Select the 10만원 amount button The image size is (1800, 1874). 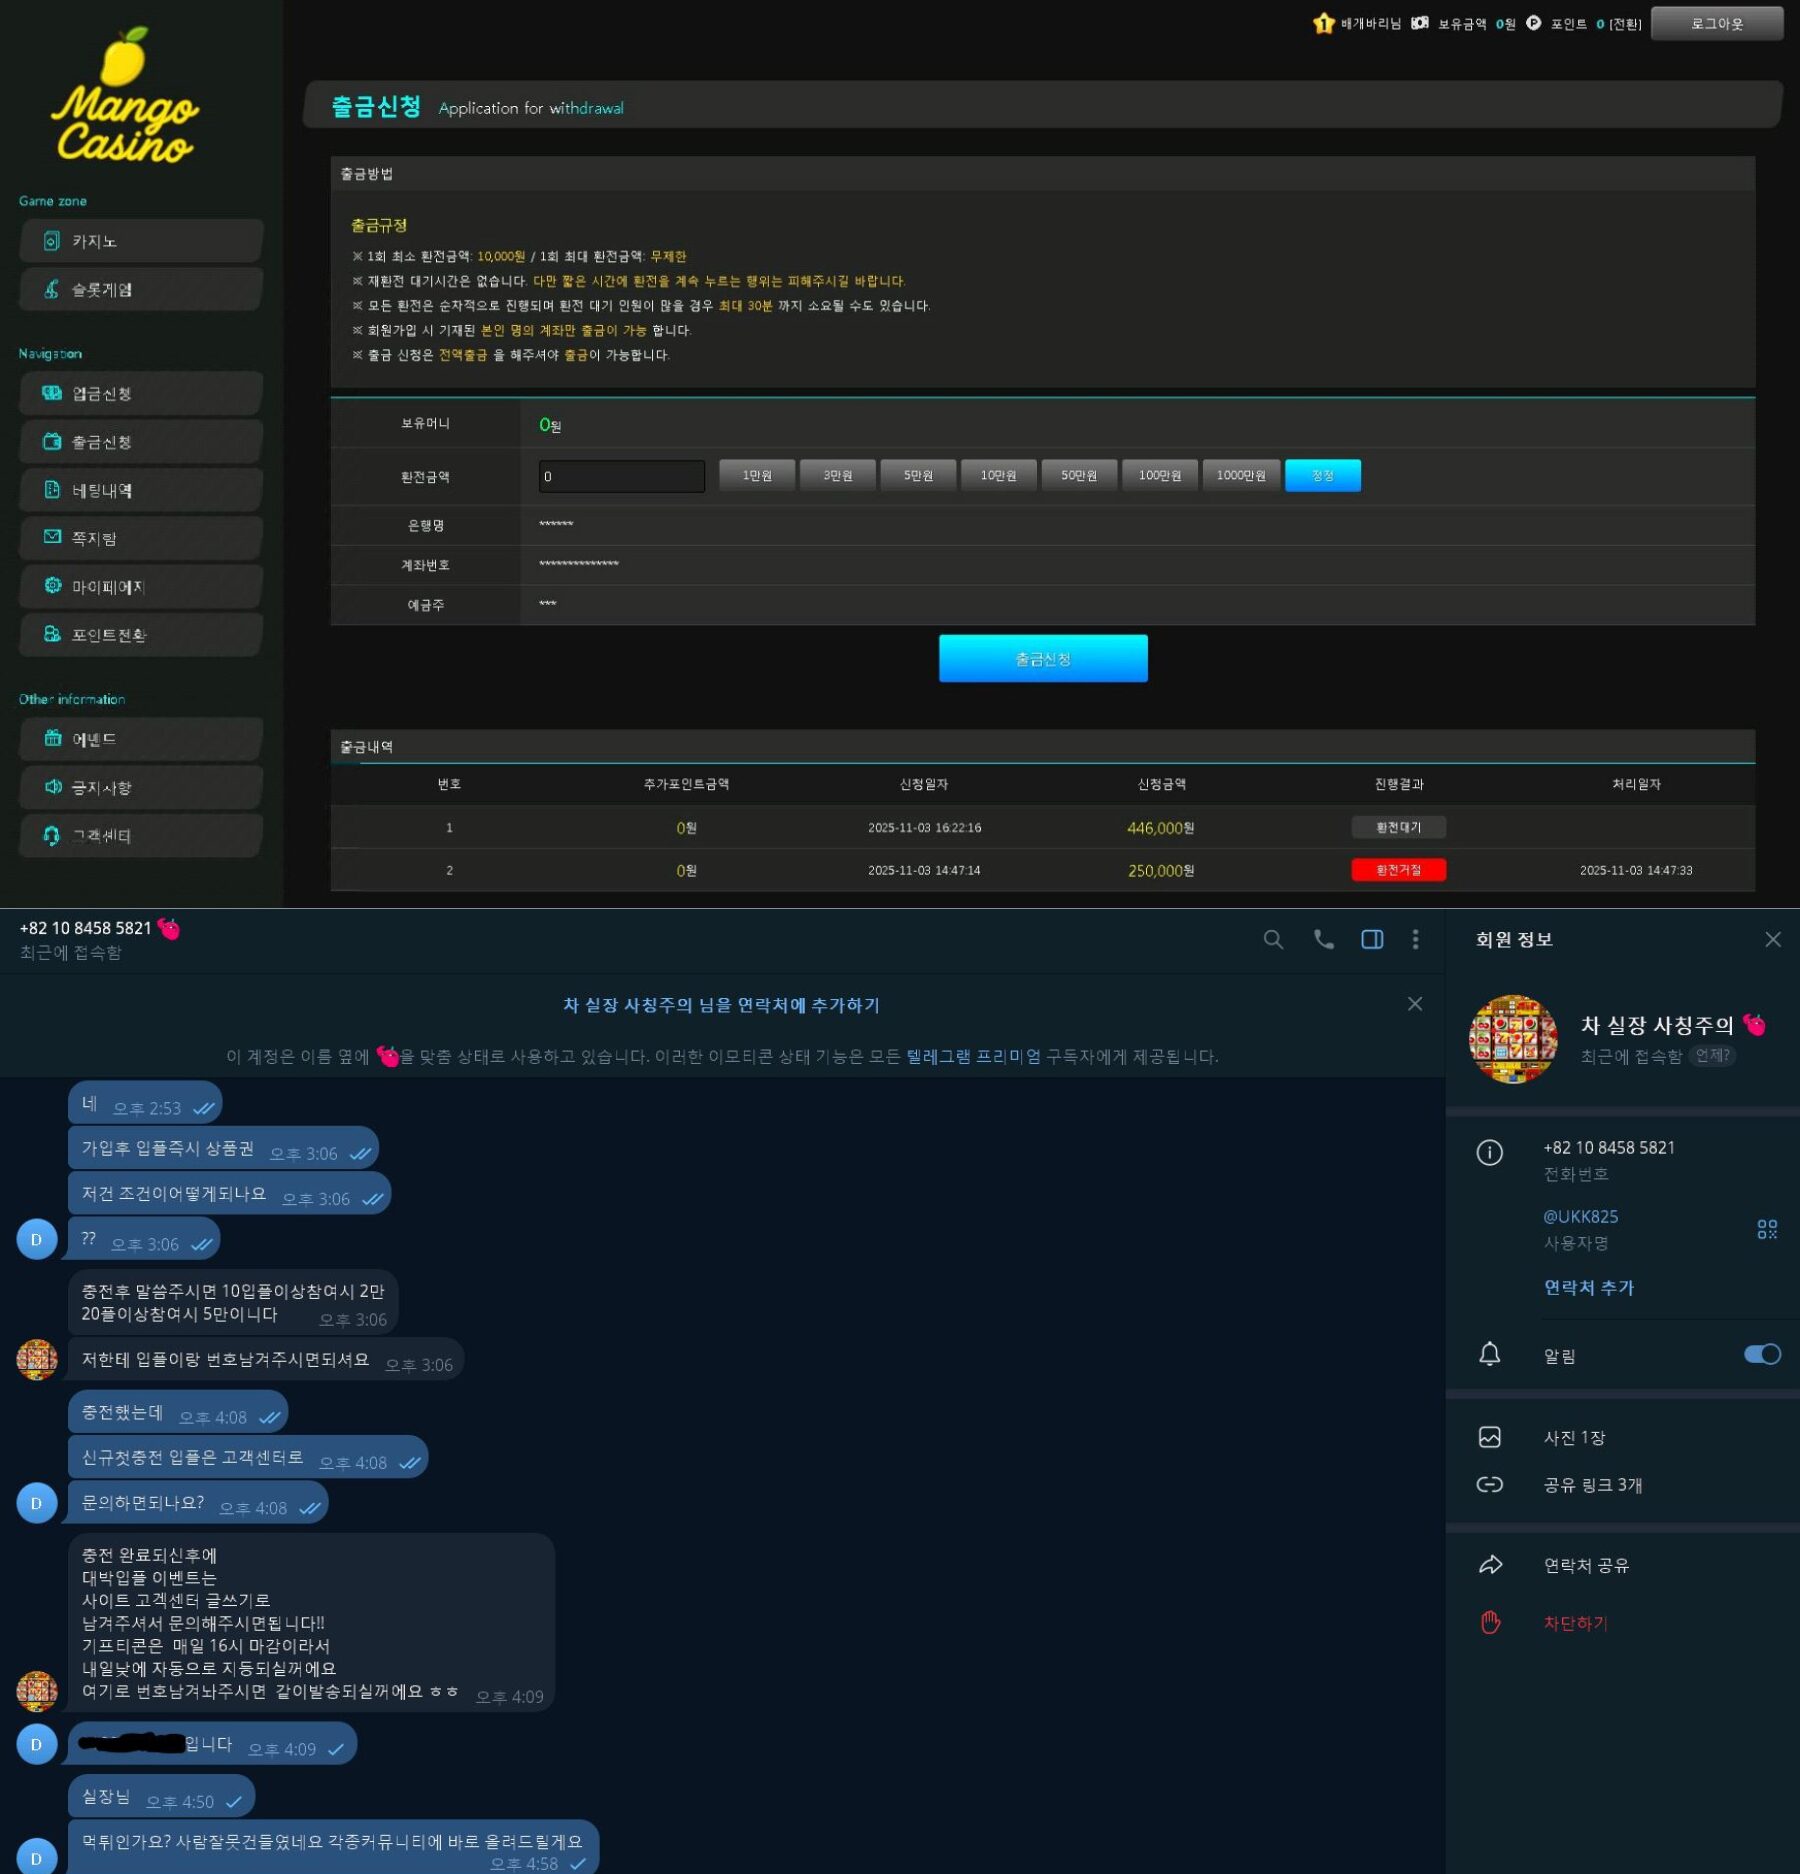[998, 476]
